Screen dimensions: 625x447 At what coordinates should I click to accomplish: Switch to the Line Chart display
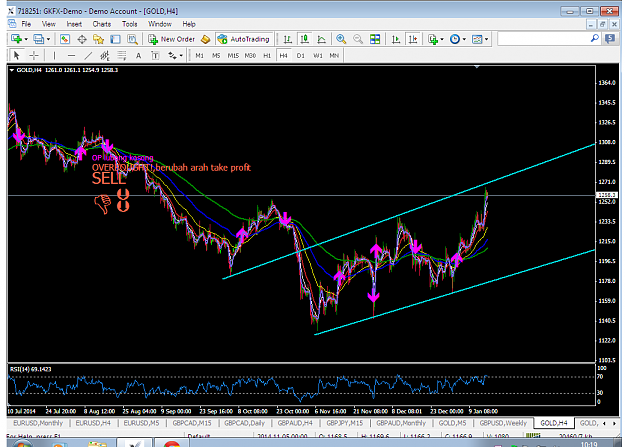pyautogui.click(x=321, y=39)
